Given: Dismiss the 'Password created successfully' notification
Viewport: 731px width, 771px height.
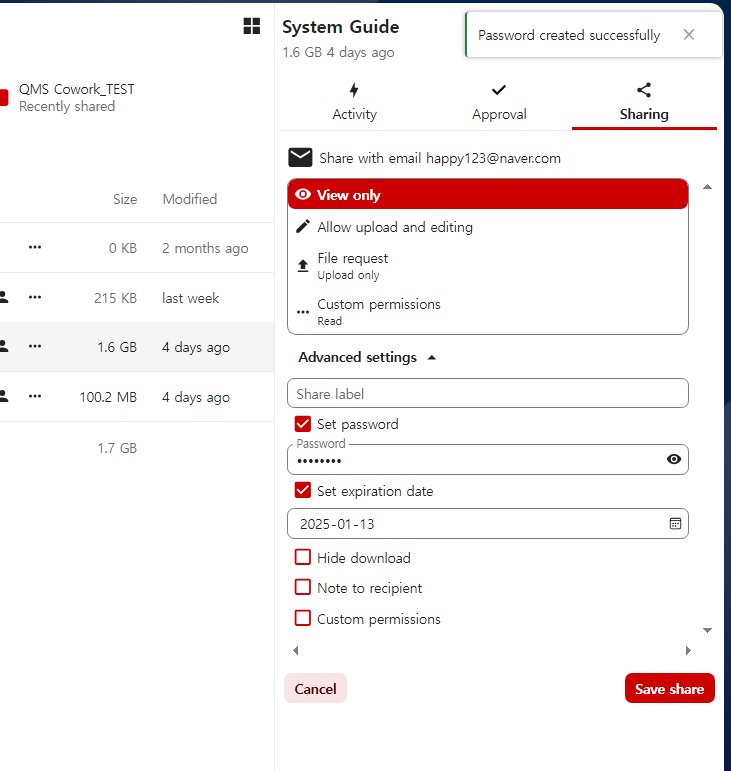Looking at the screenshot, I should click(688, 35).
